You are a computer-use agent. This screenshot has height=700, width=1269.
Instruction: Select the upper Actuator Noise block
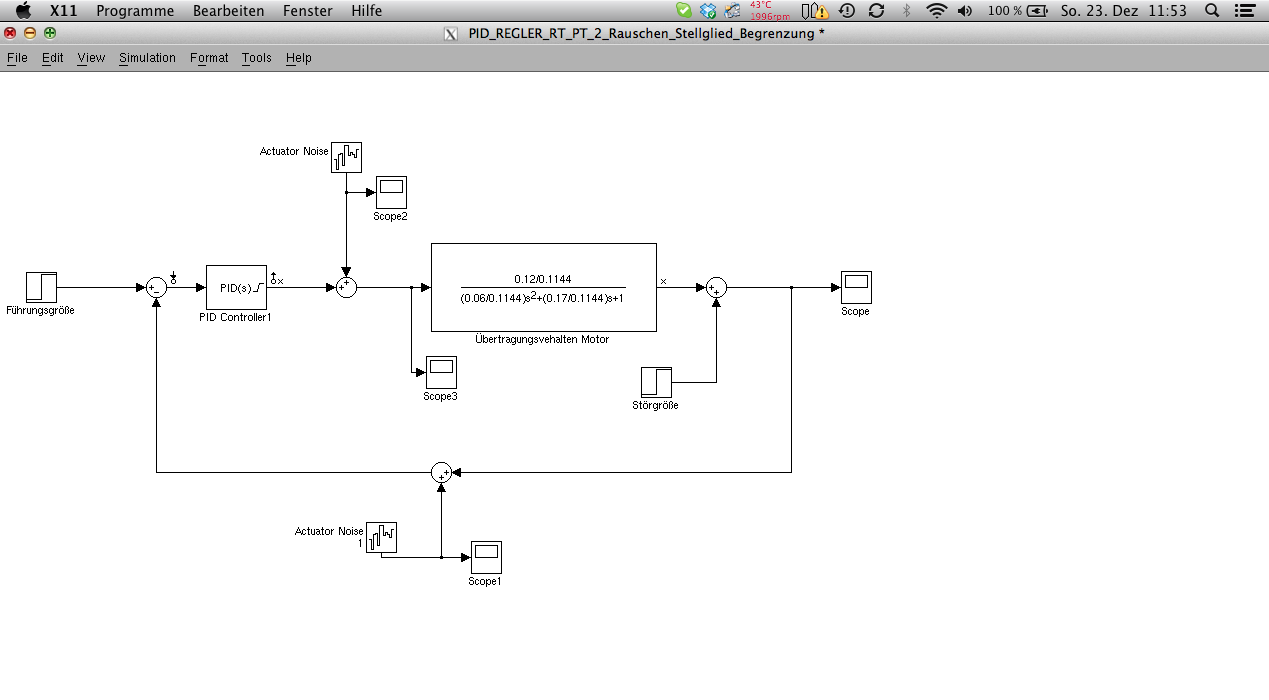pyautogui.click(x=346, y=156)
